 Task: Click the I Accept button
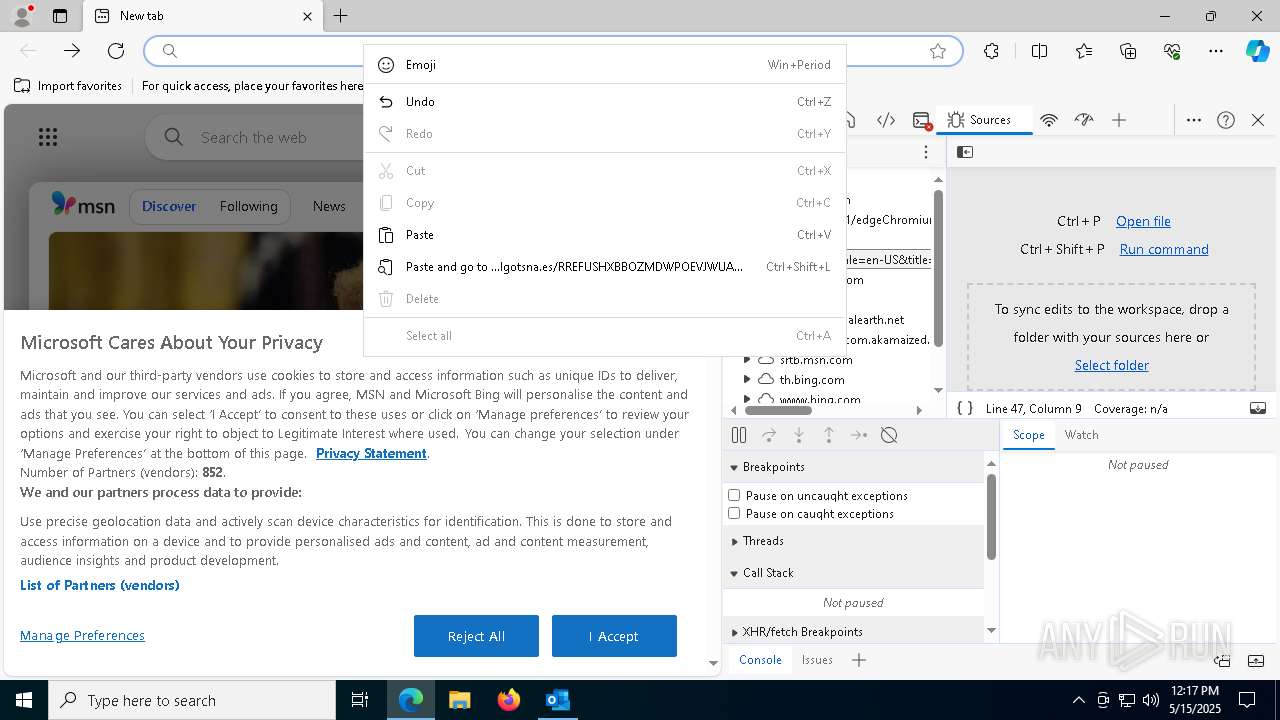(x=614, y=636)
